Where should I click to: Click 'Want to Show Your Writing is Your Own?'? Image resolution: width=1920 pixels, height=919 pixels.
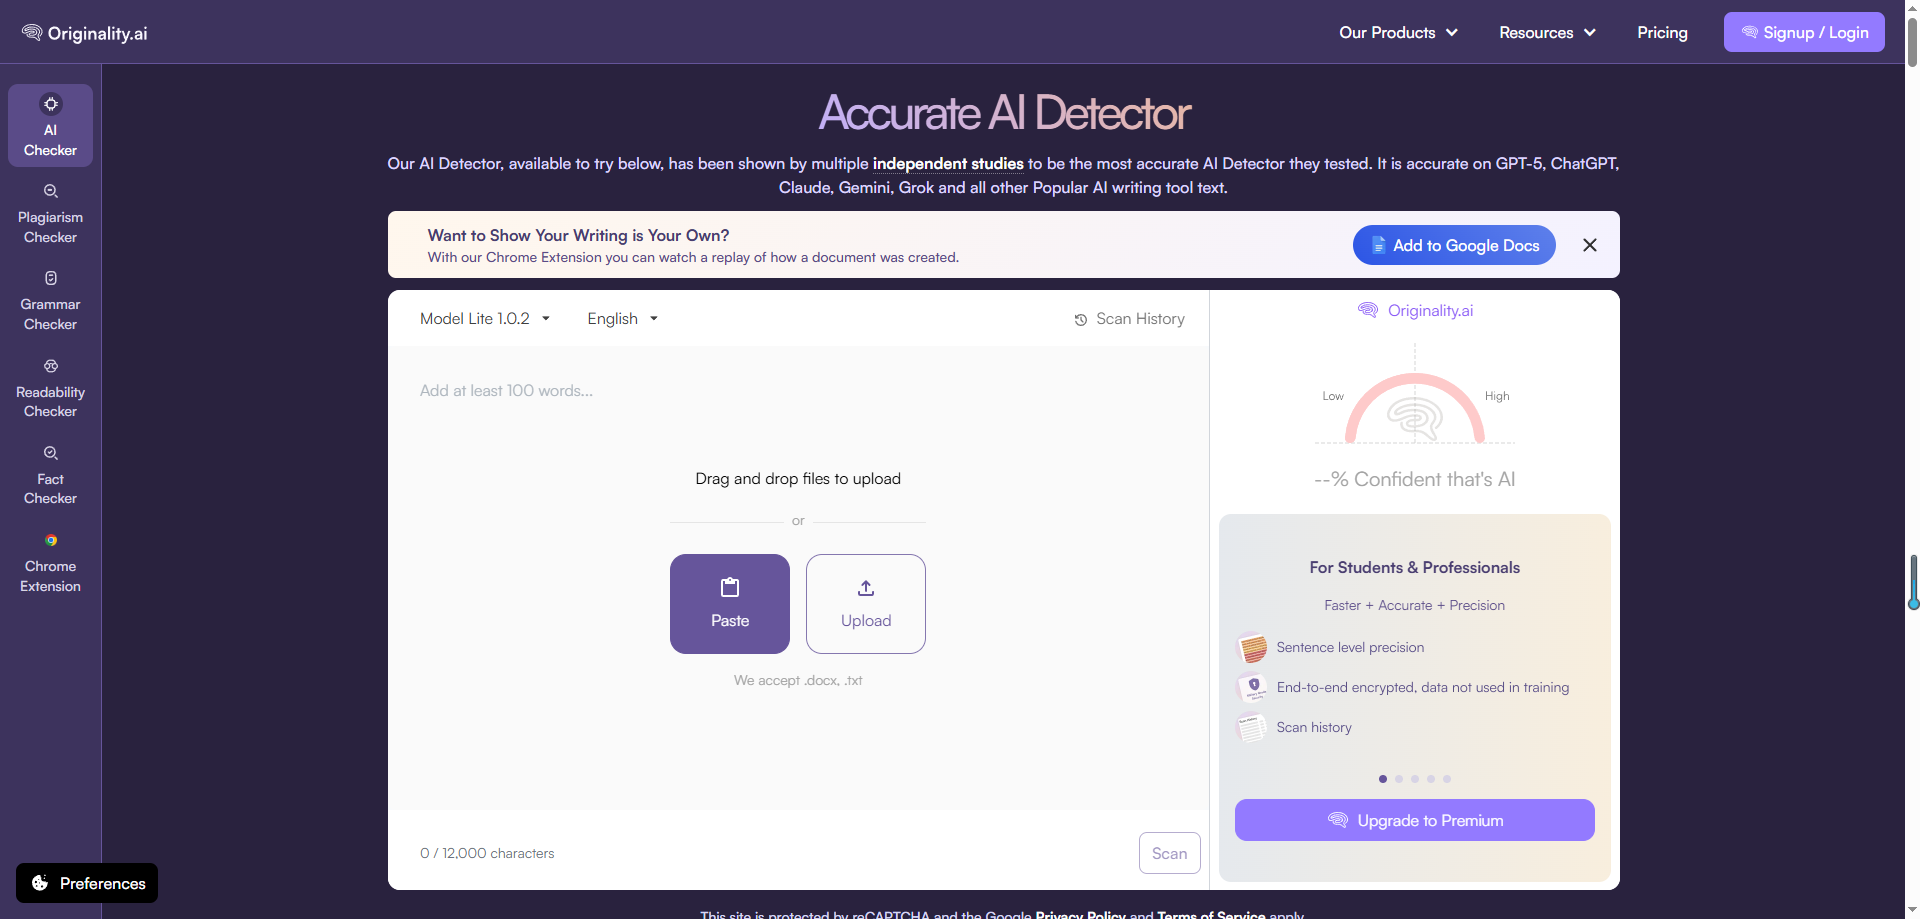[x=578, y=235]
